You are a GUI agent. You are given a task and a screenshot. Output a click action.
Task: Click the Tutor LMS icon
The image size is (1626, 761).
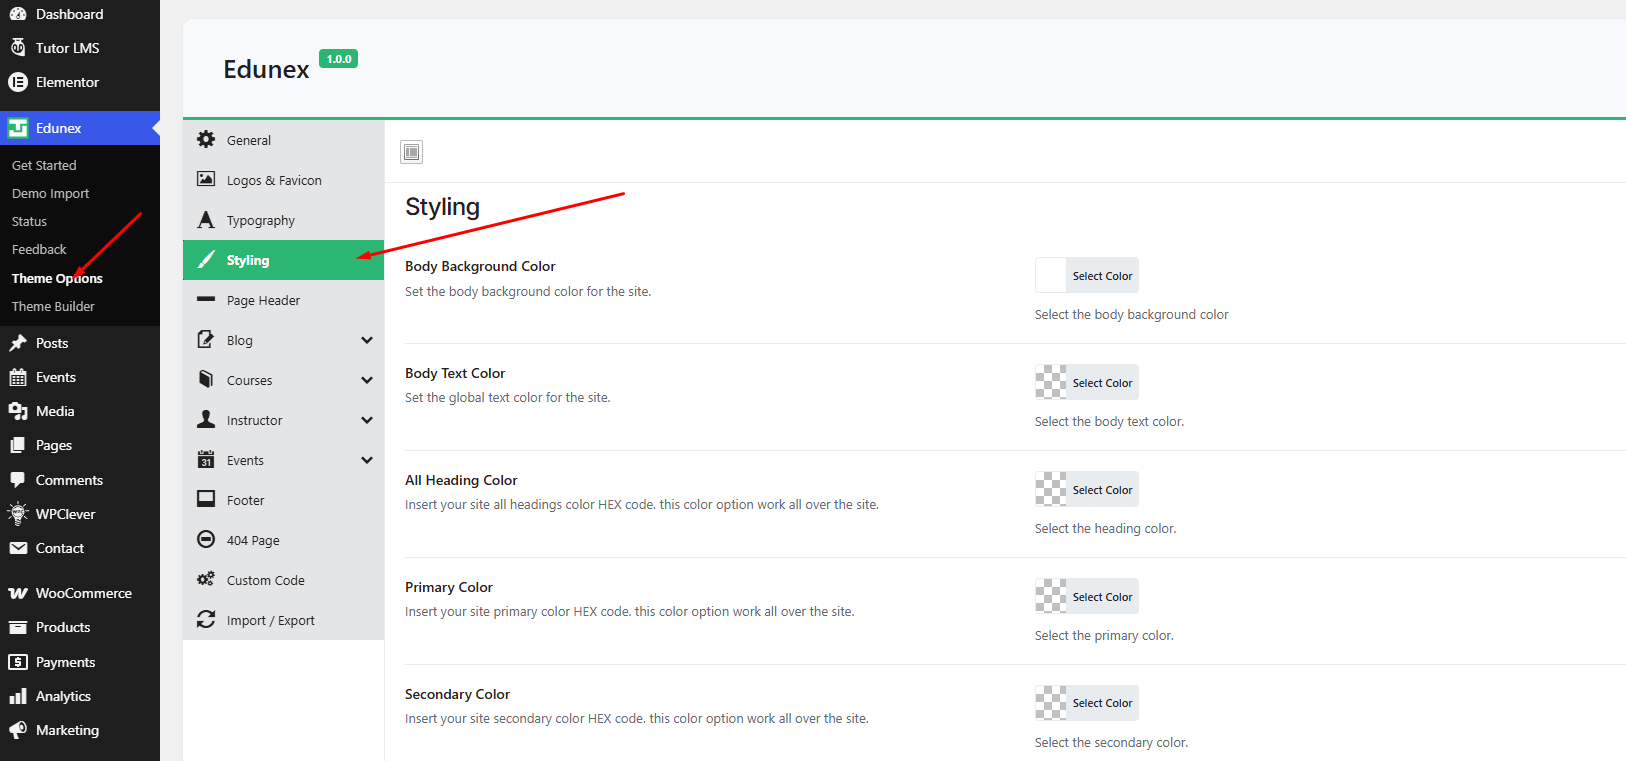pyautogui.click(x=18, y=48)
